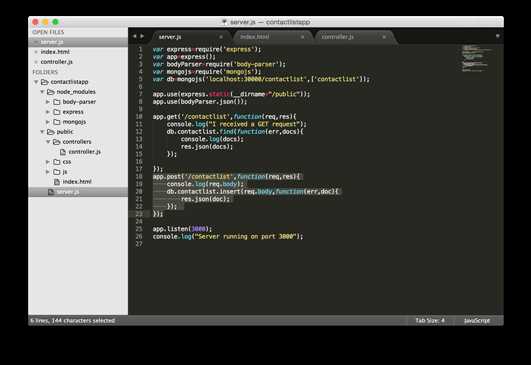Expand the js folder
The width and height of the screenshot is (531, 365).
pyautogui.click(x=48, y=172)
